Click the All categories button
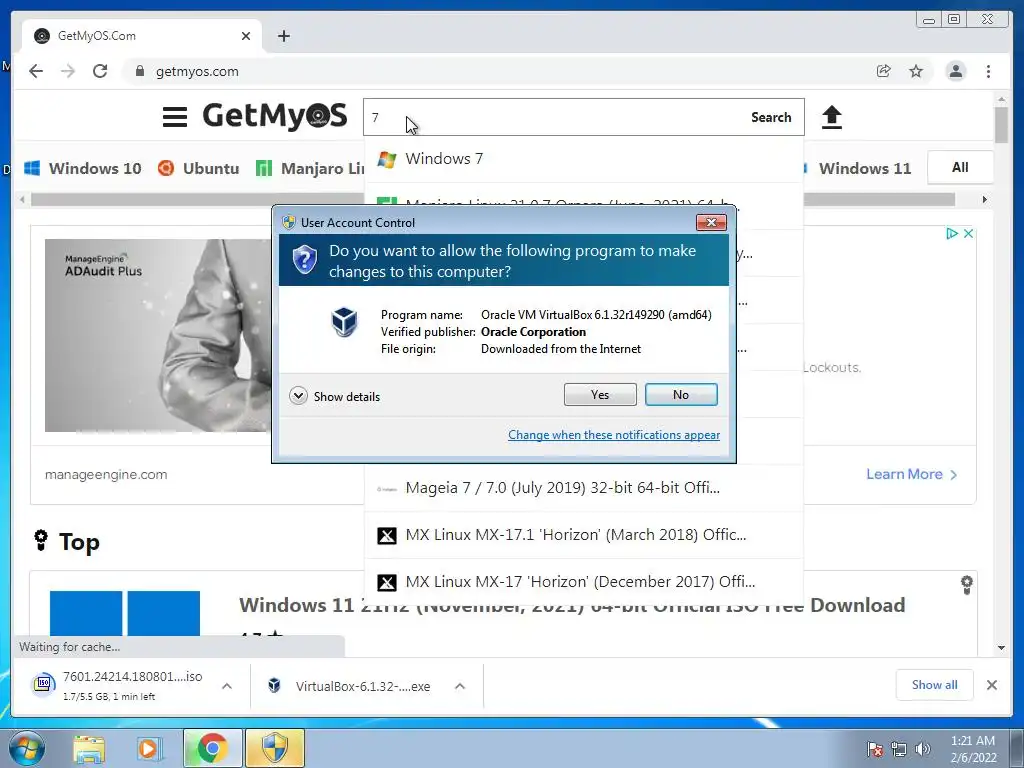Image resolution: width=1024 pixels, height=768 pixels. point(960,167)
